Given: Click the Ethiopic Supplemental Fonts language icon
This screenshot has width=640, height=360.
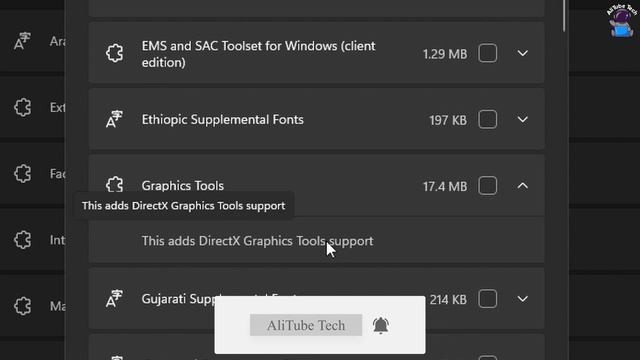Looking at the screenshot, I should (x=114, y=119).
